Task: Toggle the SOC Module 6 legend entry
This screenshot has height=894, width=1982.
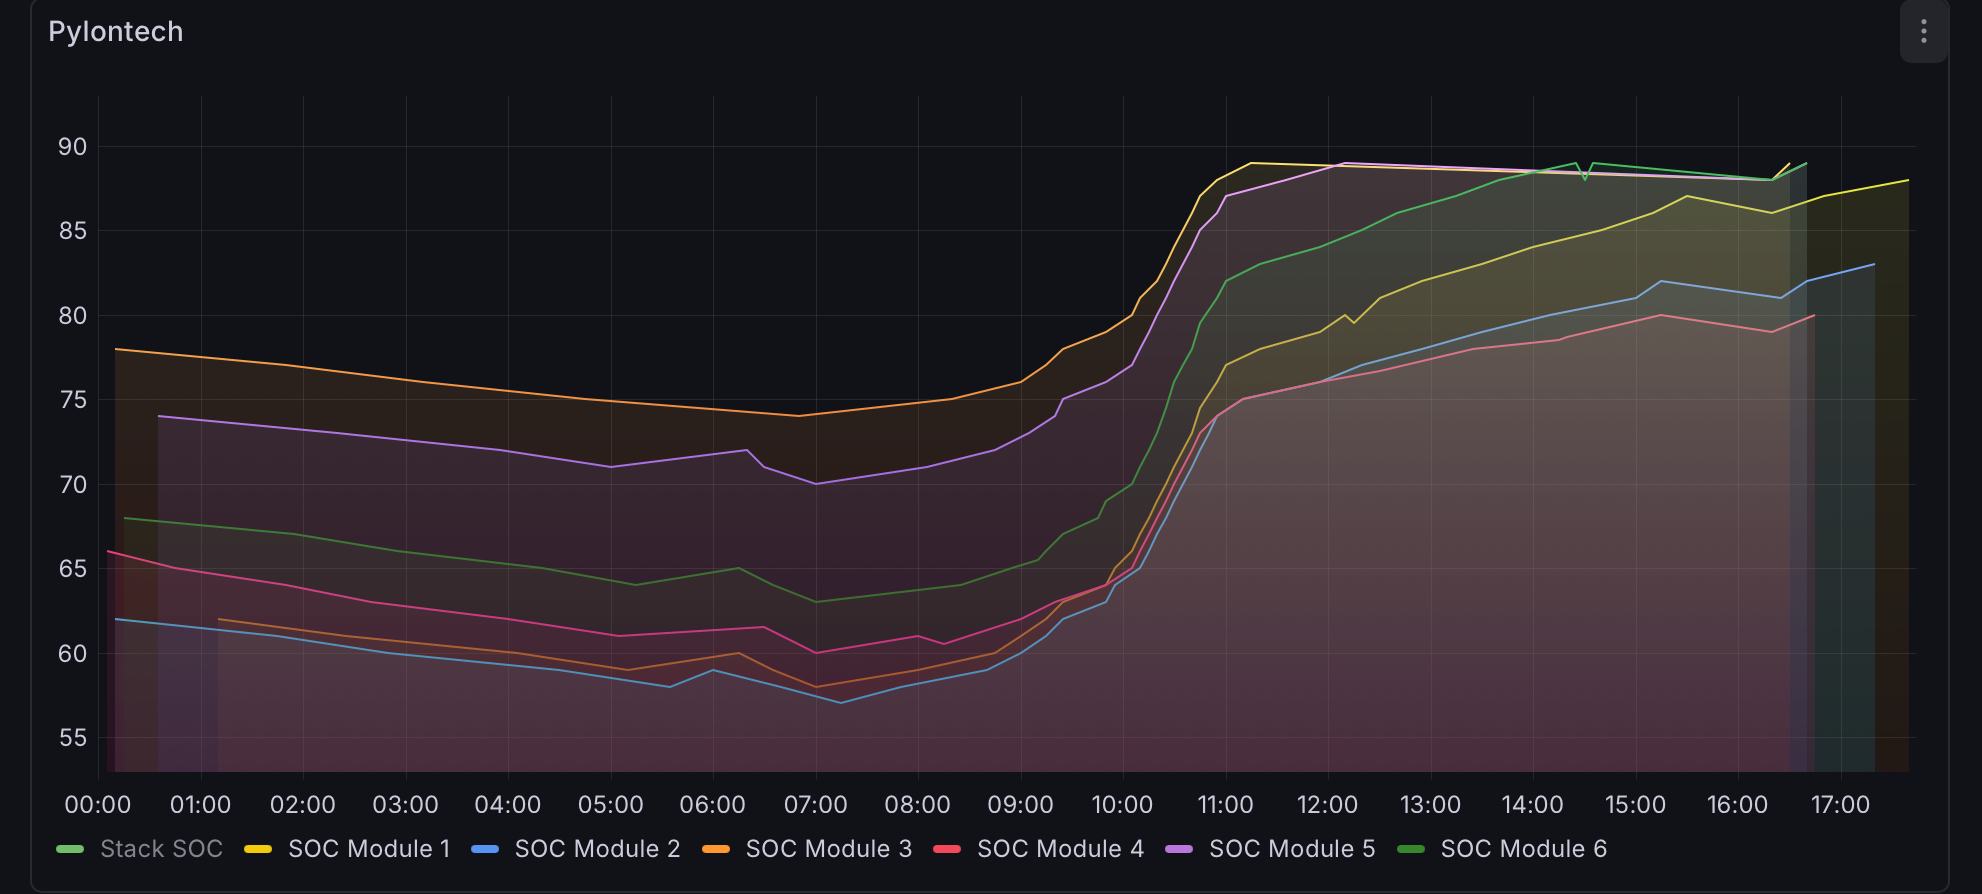Action: (x=1524, y=849)
